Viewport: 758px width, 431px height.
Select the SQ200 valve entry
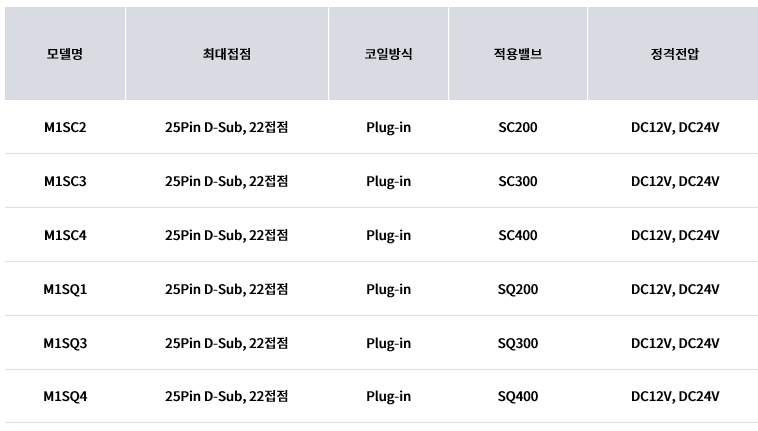pyautogui.click(x=518, y=289)
